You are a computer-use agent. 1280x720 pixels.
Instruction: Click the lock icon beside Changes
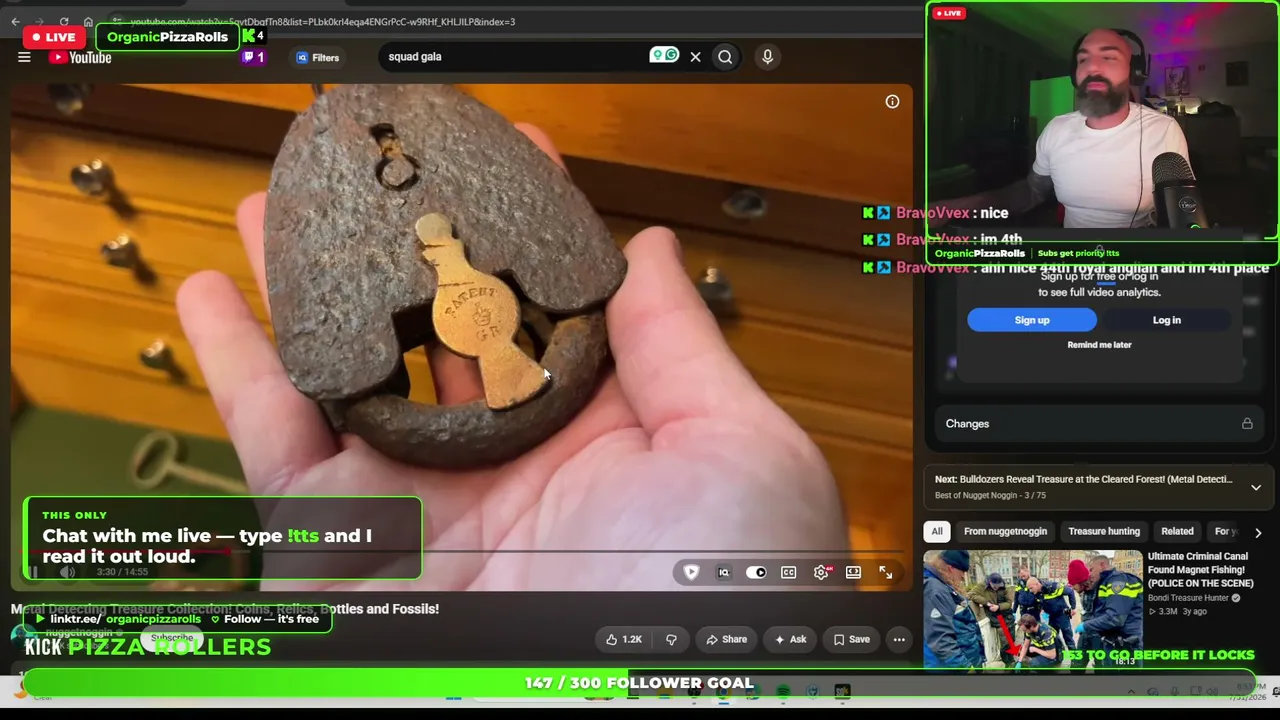click(1247, 424)
